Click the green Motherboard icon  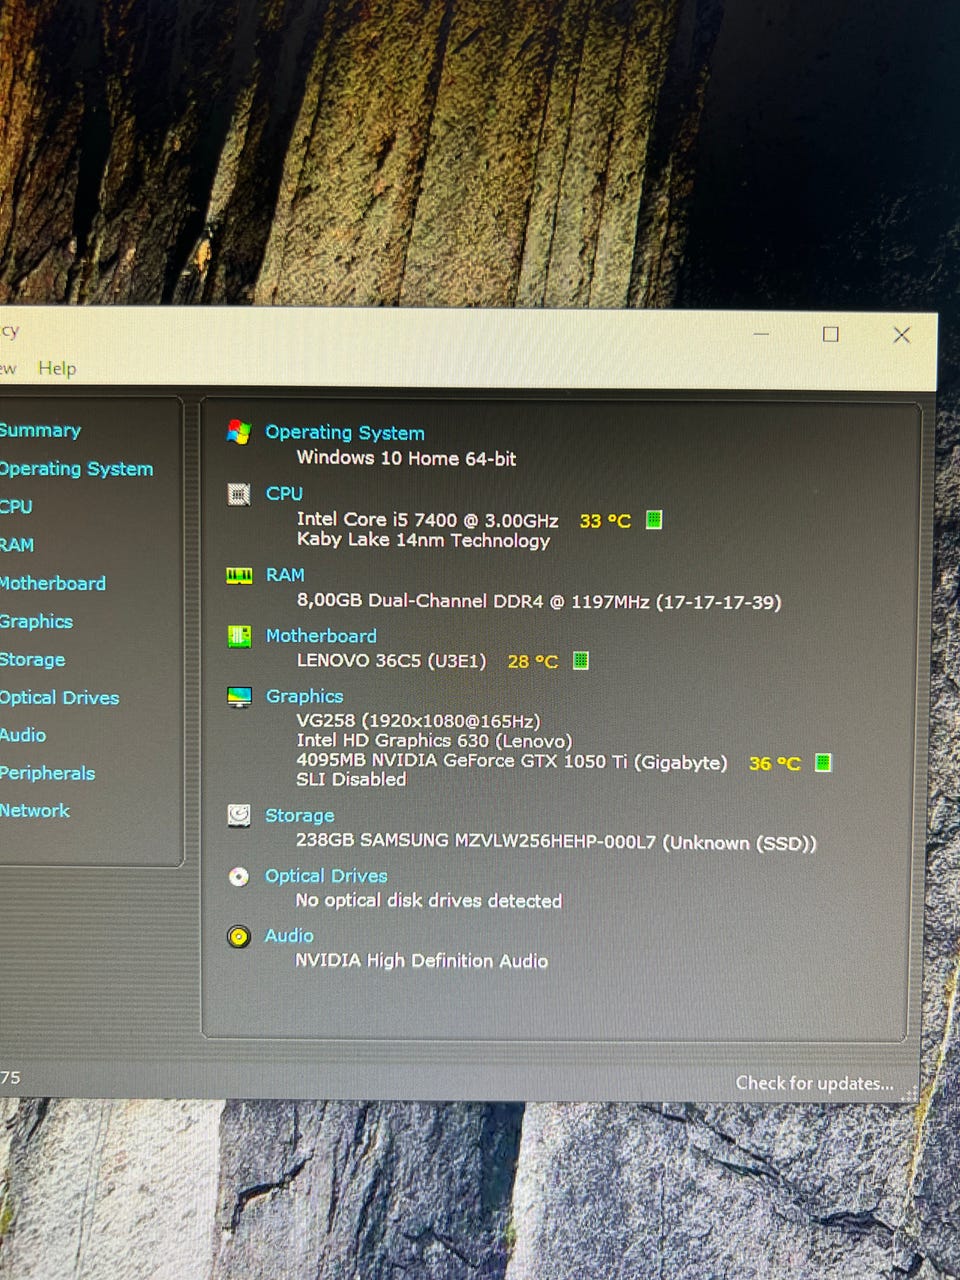click(239, 636)
